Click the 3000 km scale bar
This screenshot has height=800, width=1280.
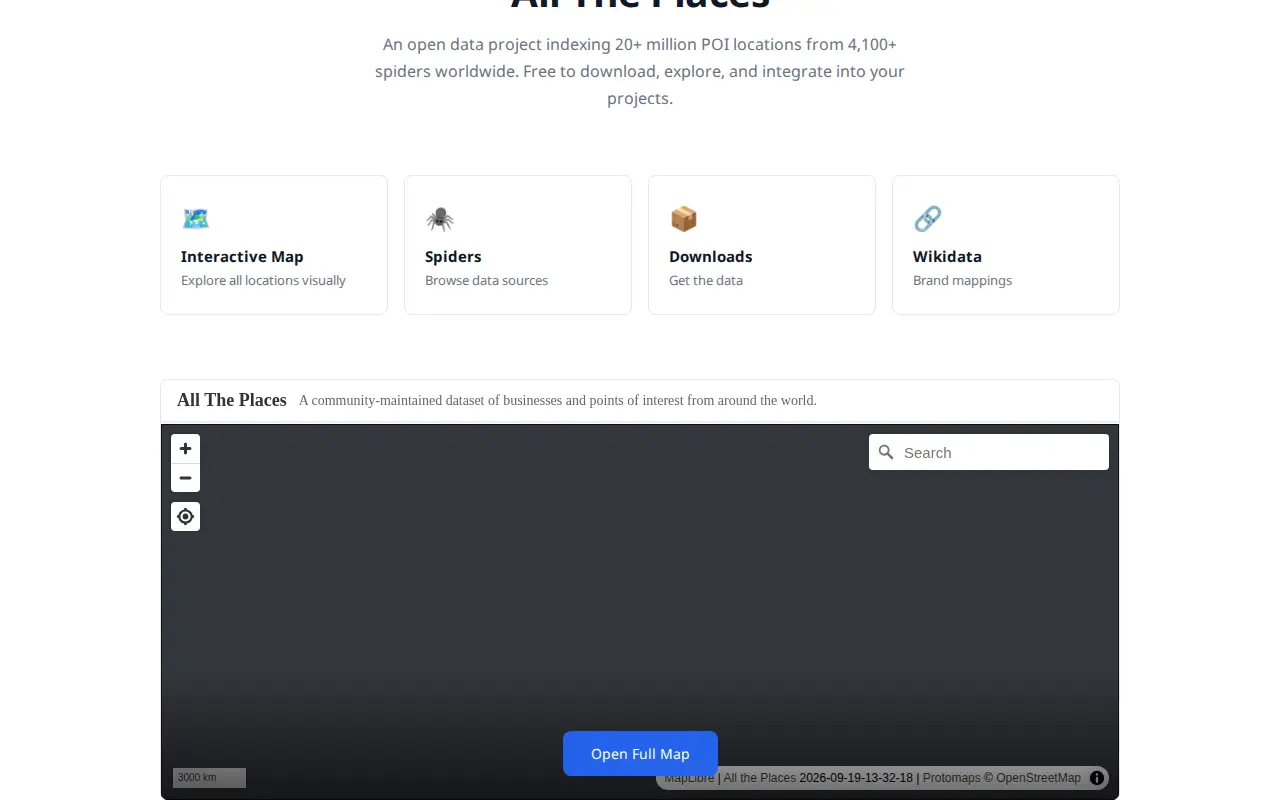[209, 778]
